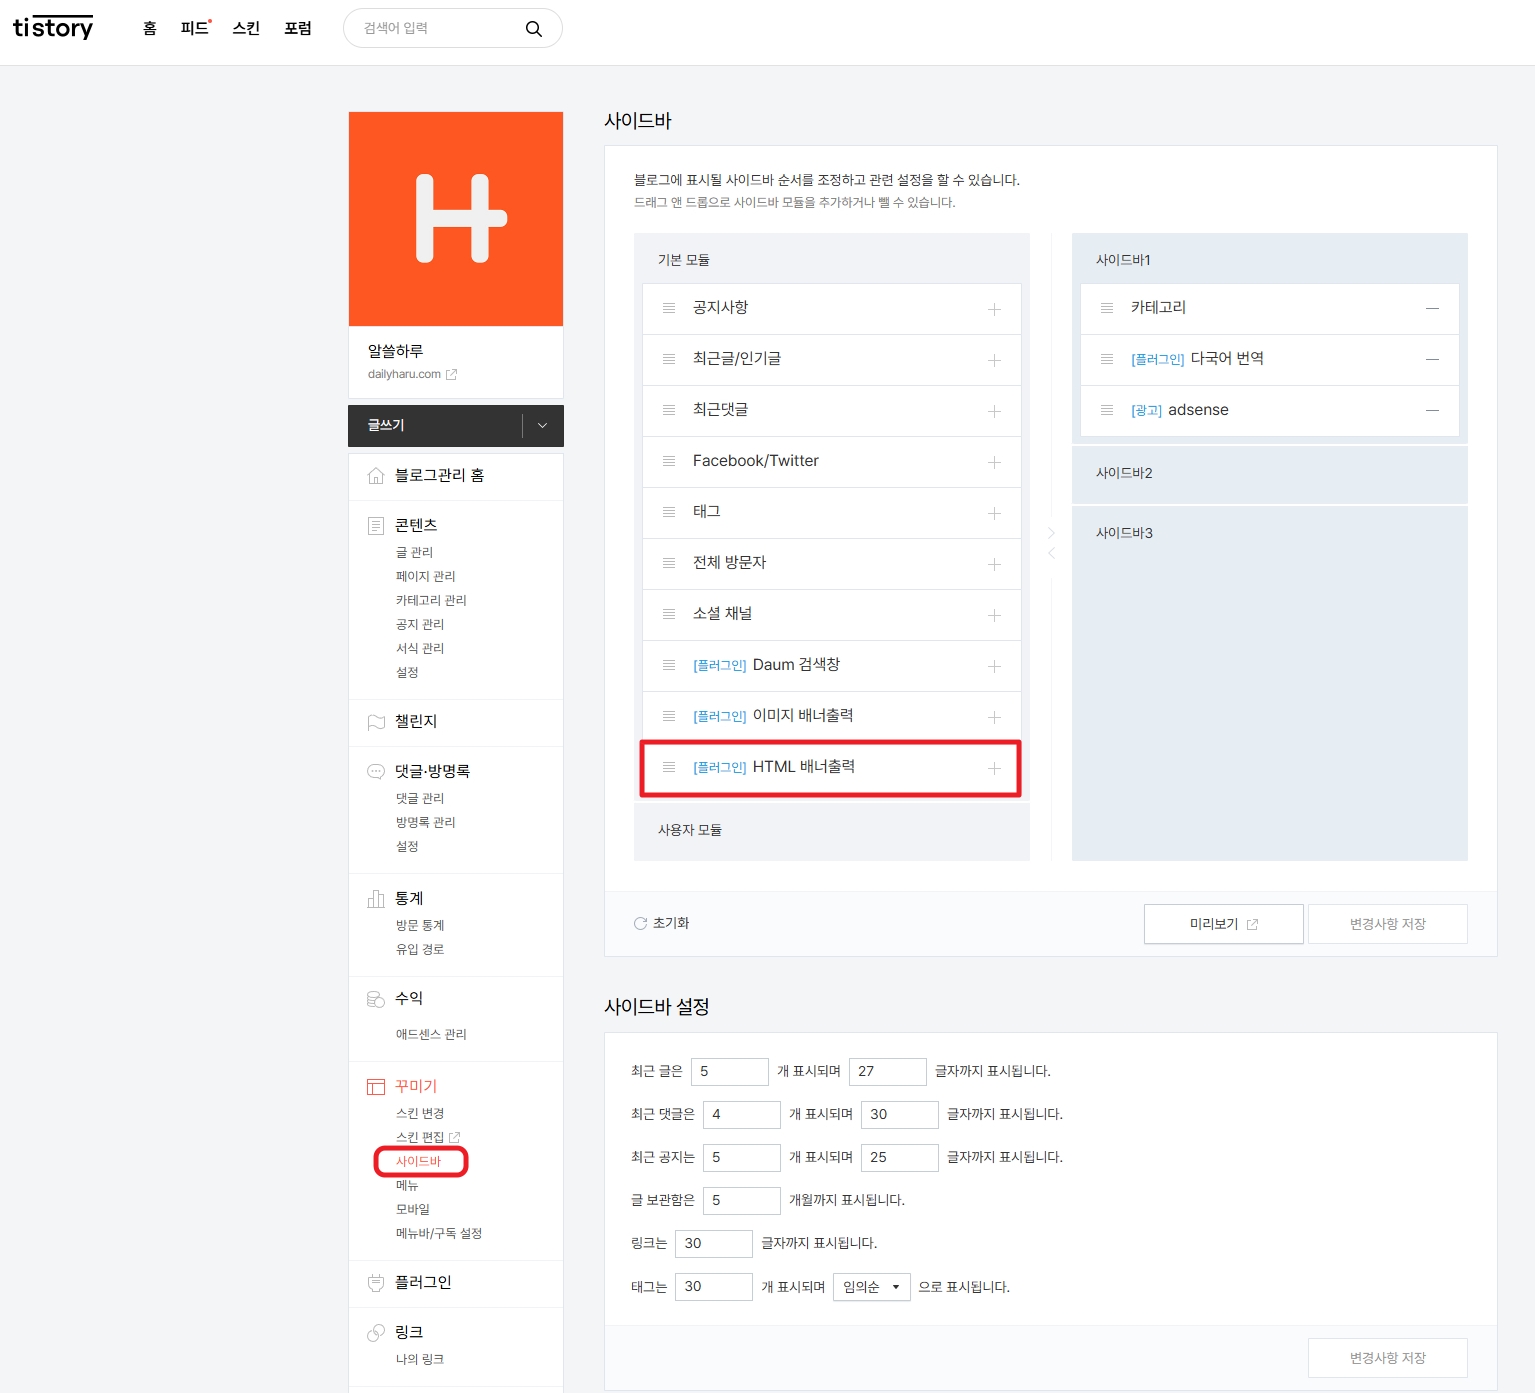
Task: Click the 미리보기 button
Action: [x=1224, y=924]
